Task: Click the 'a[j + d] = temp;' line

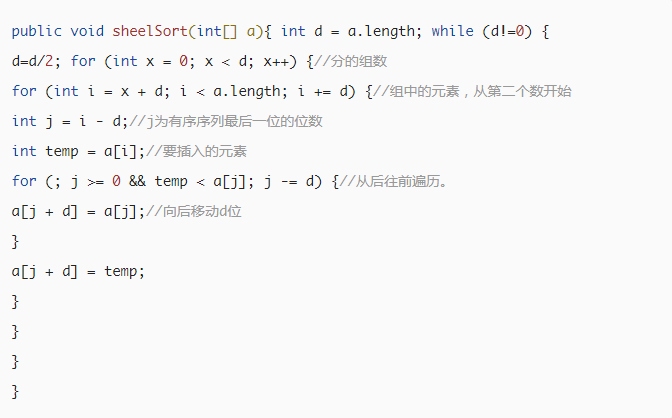Action: 78,272
